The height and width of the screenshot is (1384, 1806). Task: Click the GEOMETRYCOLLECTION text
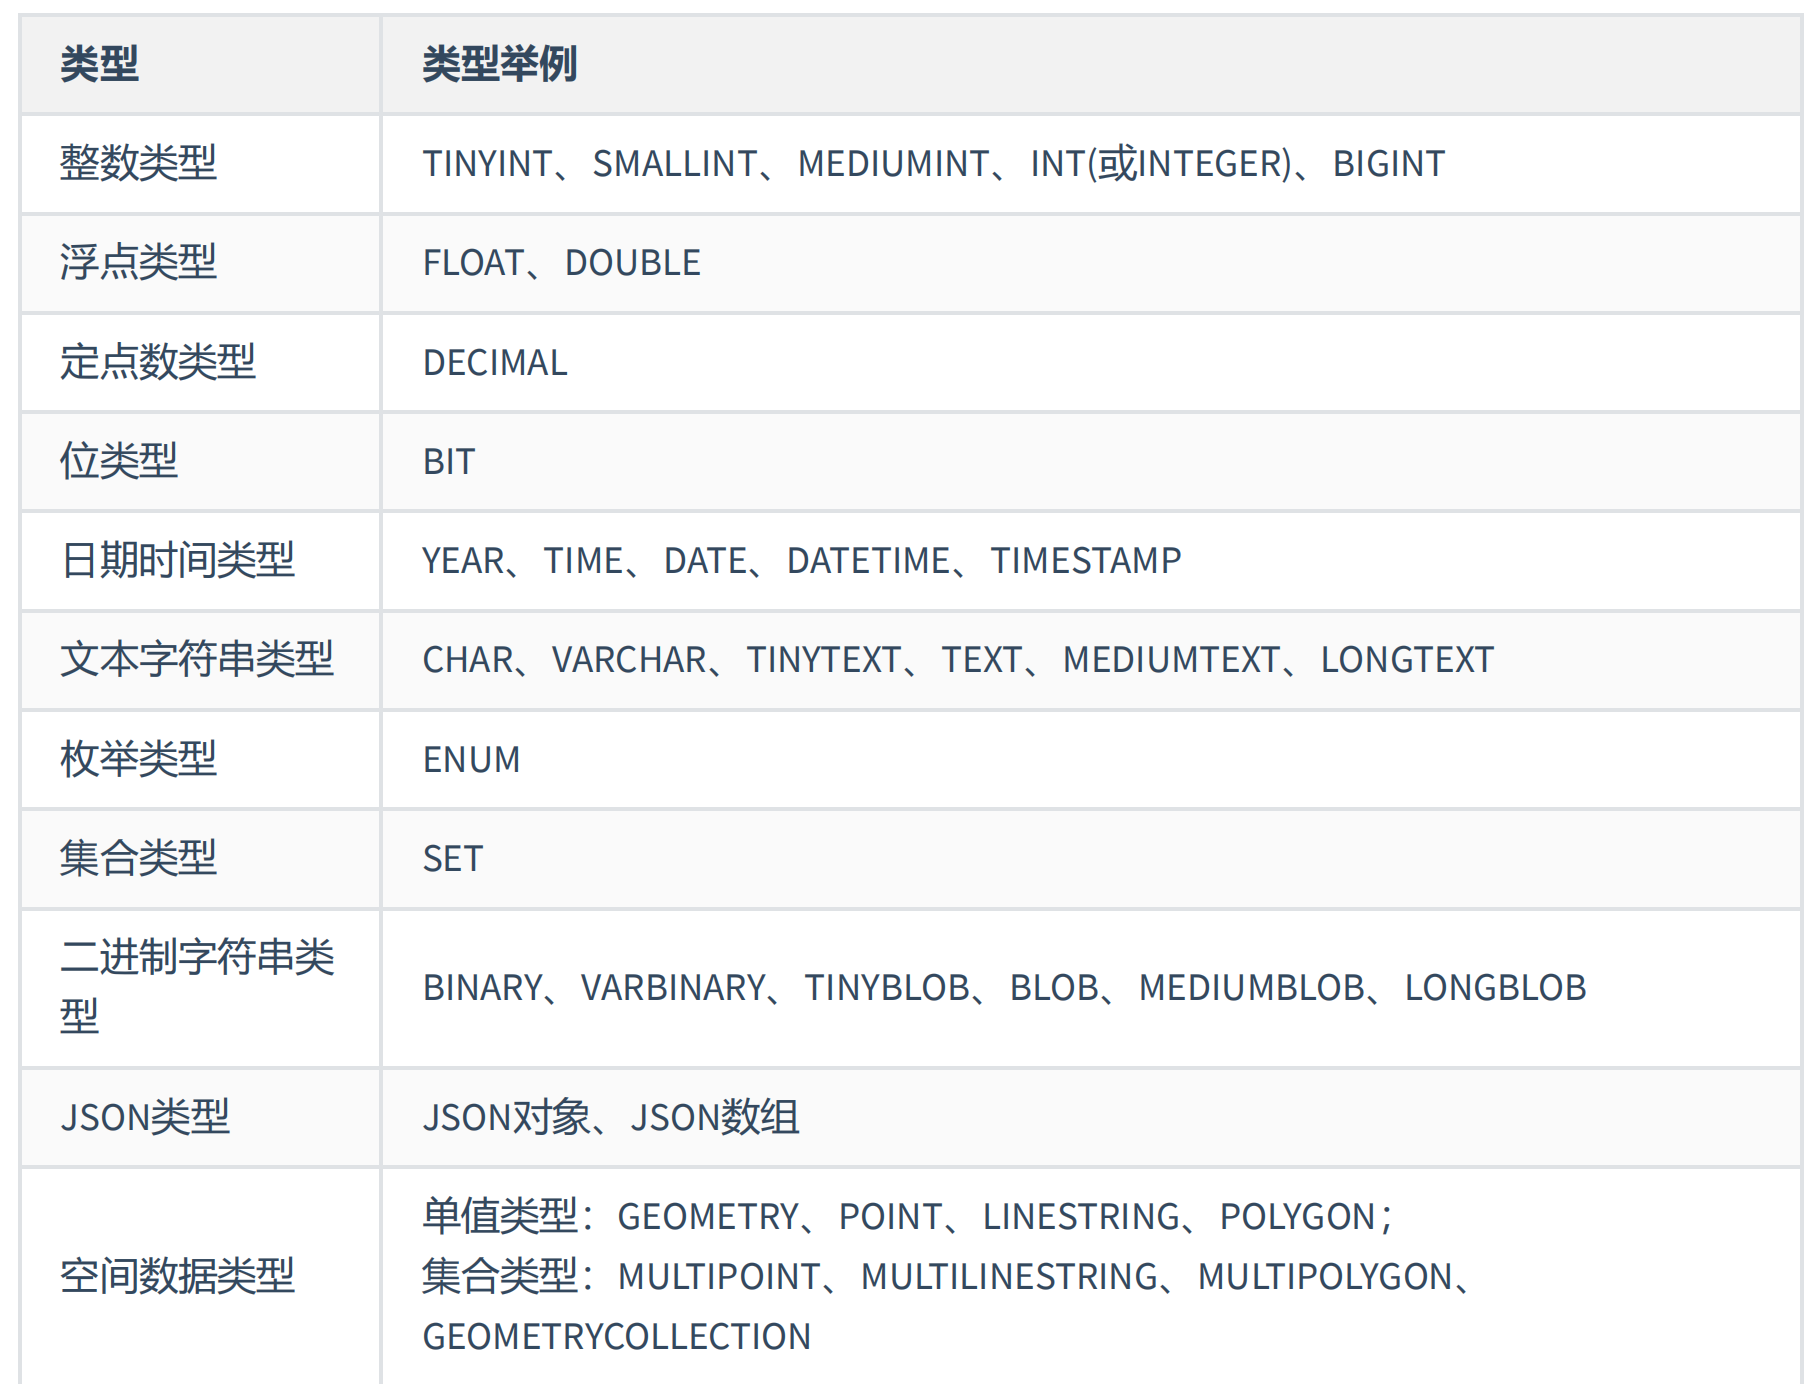click(x=616, y=1336)
